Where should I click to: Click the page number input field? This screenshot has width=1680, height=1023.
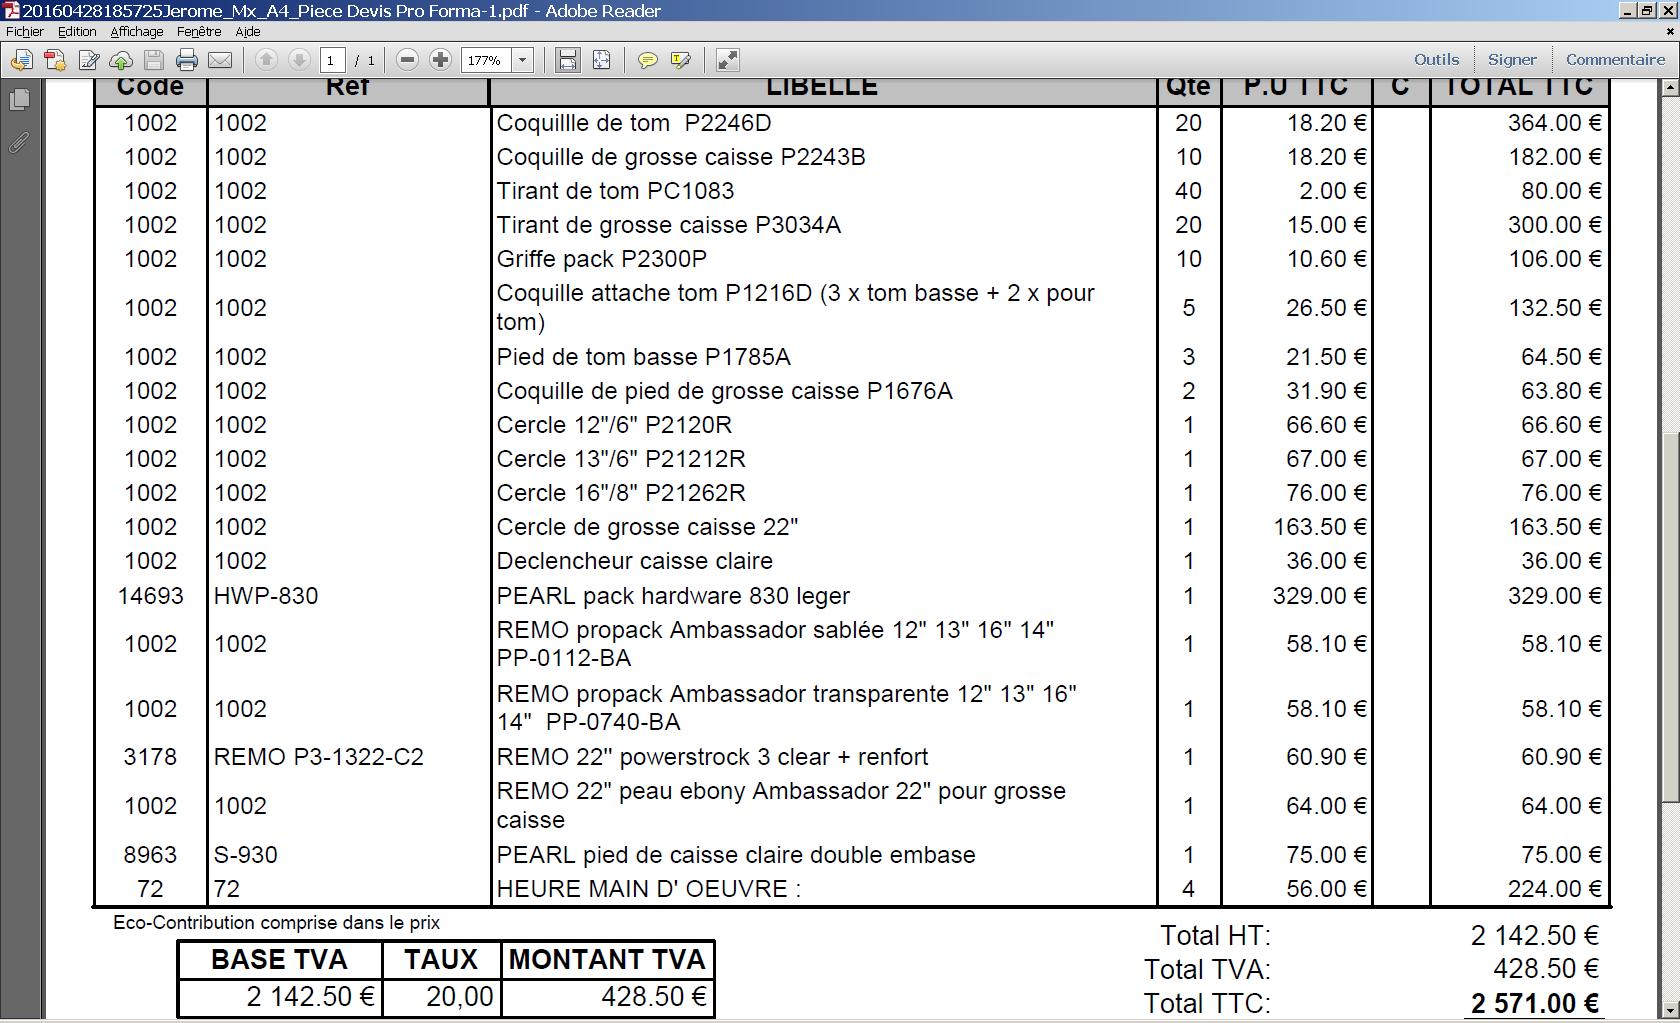pos(331,60)
